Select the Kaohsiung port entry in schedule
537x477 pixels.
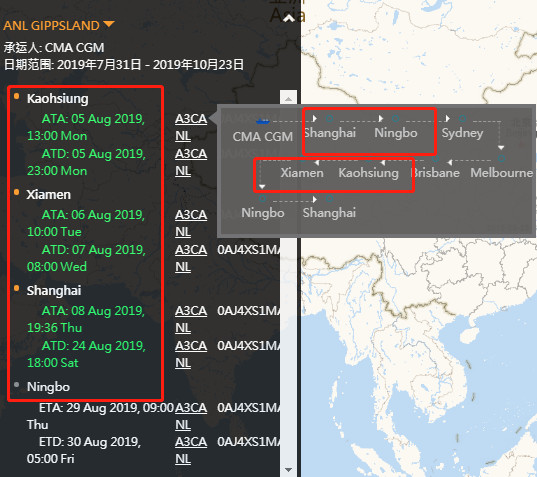click(58, 99)
